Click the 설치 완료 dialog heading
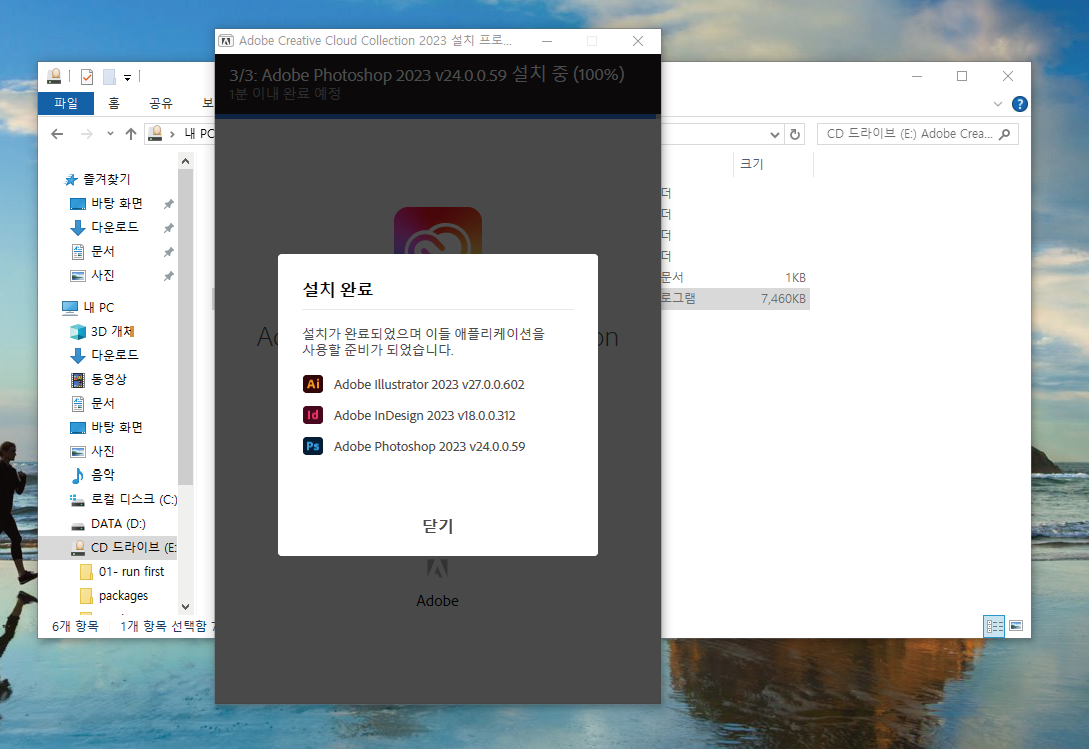The width and height of the screenshot is (1089, 749). [338, 289]
